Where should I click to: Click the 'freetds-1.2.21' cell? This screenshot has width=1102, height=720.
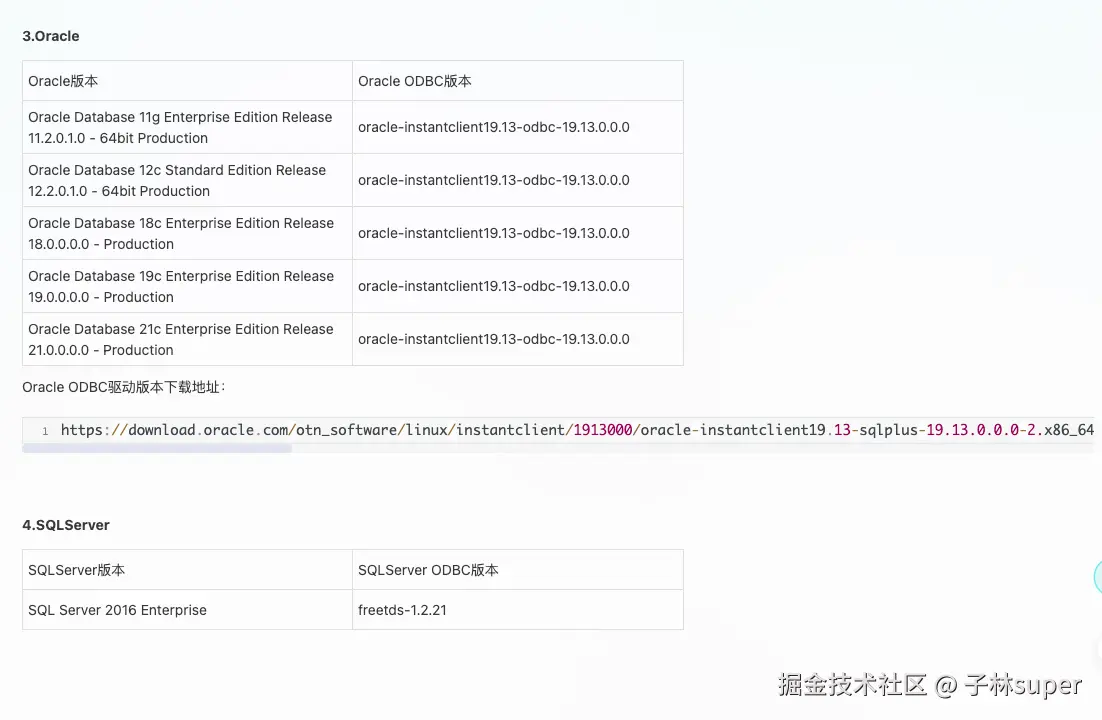[517, 610]
